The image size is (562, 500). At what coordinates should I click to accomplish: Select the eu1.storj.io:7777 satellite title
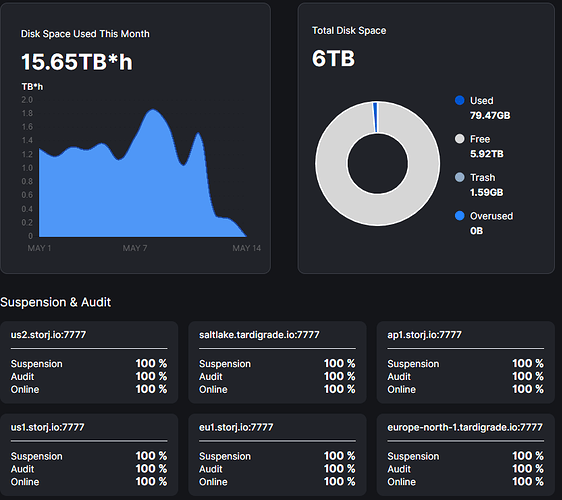pos(236,427)
